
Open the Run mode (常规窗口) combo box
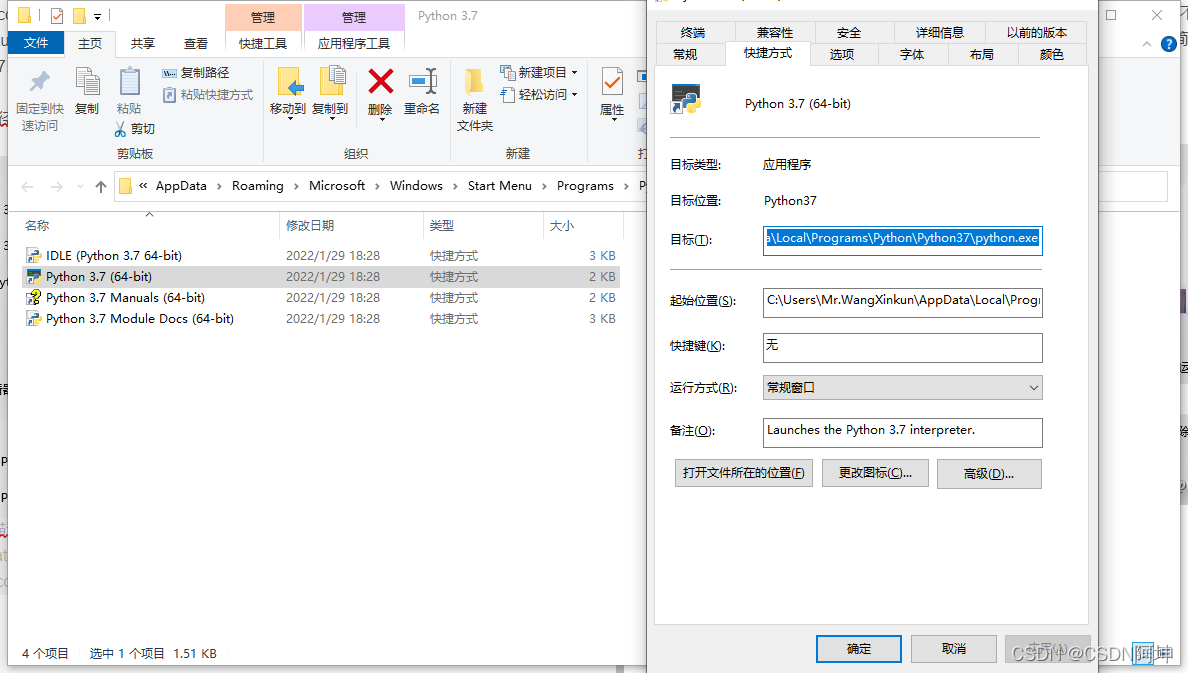(902, 388)
